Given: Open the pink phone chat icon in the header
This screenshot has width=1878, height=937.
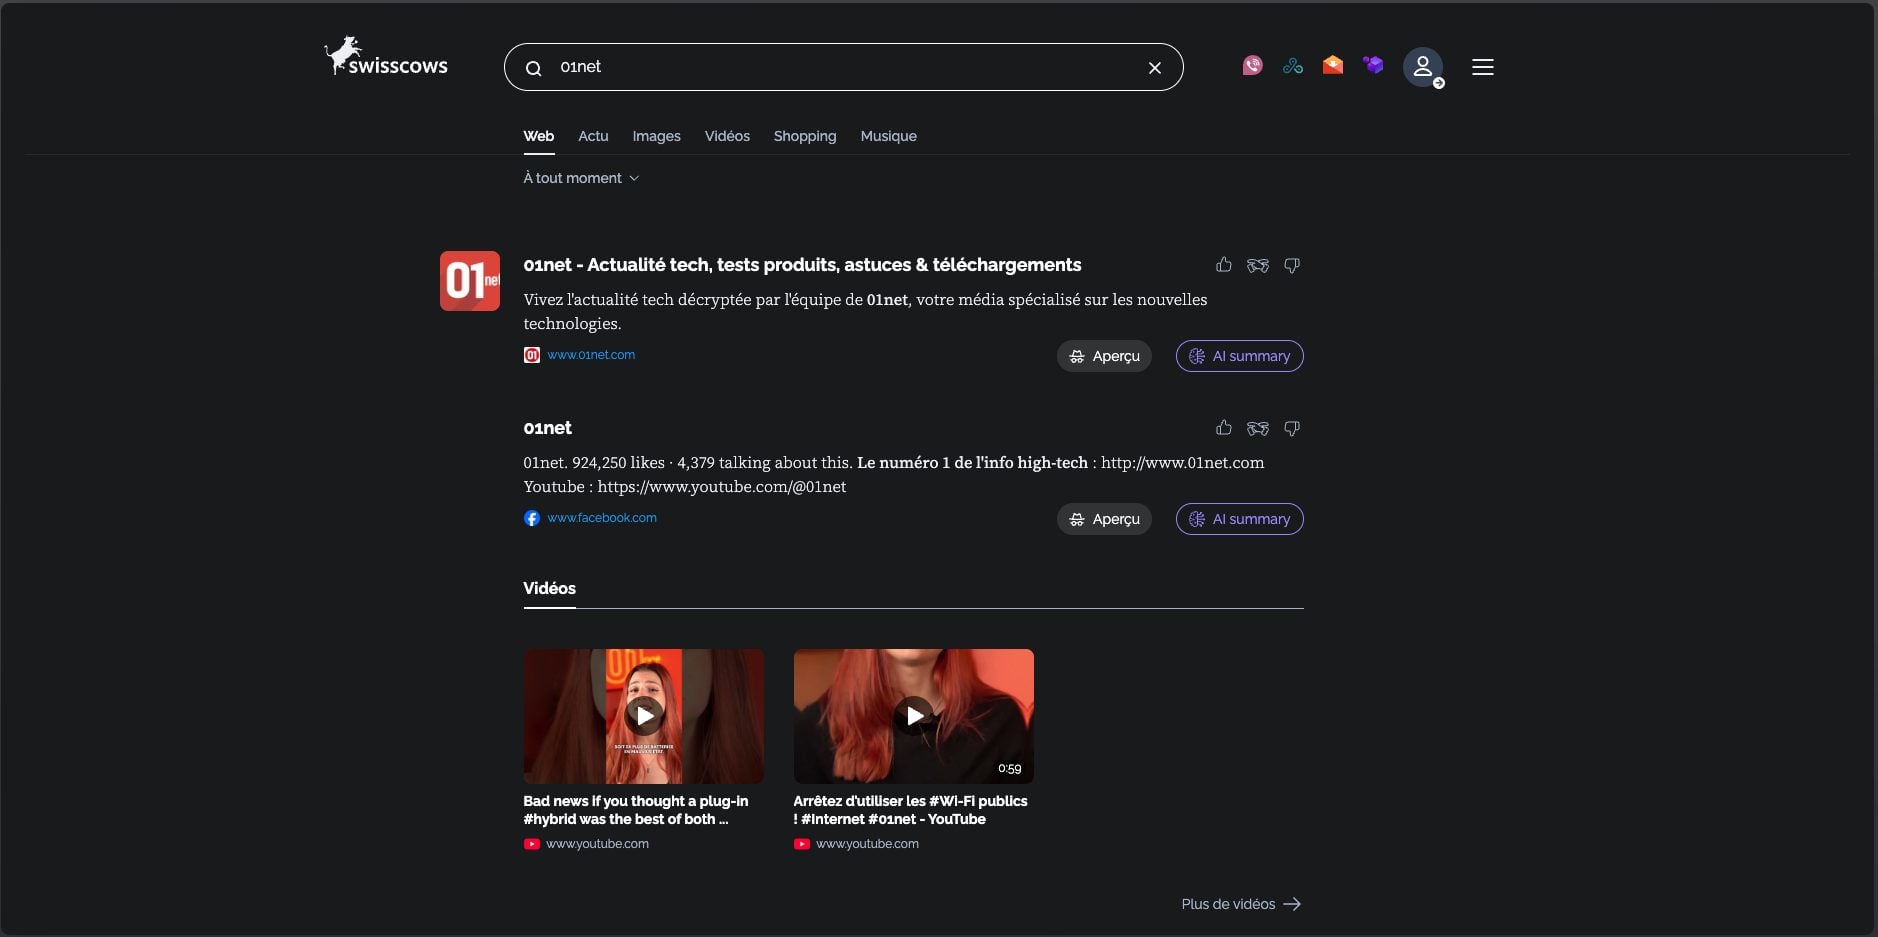Looking at the screenshot, I should click(1253, 66).
